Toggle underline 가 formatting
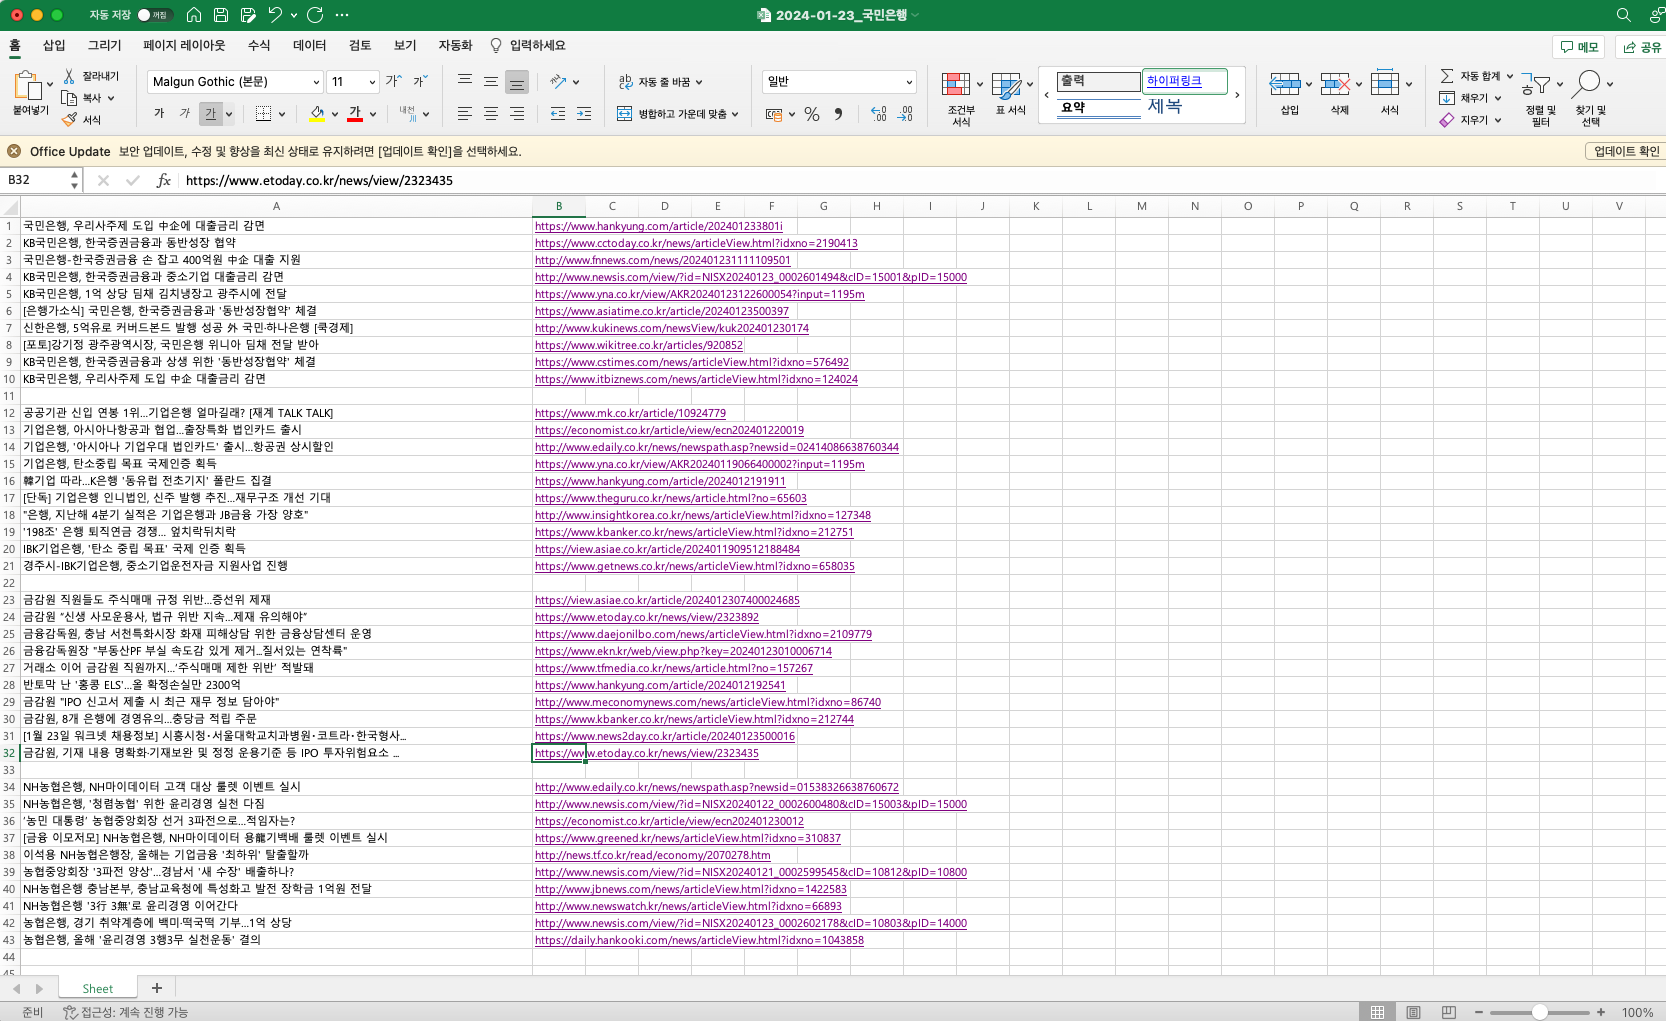The height and width of the screenshot is (1021, 1666). click(210, 114)
